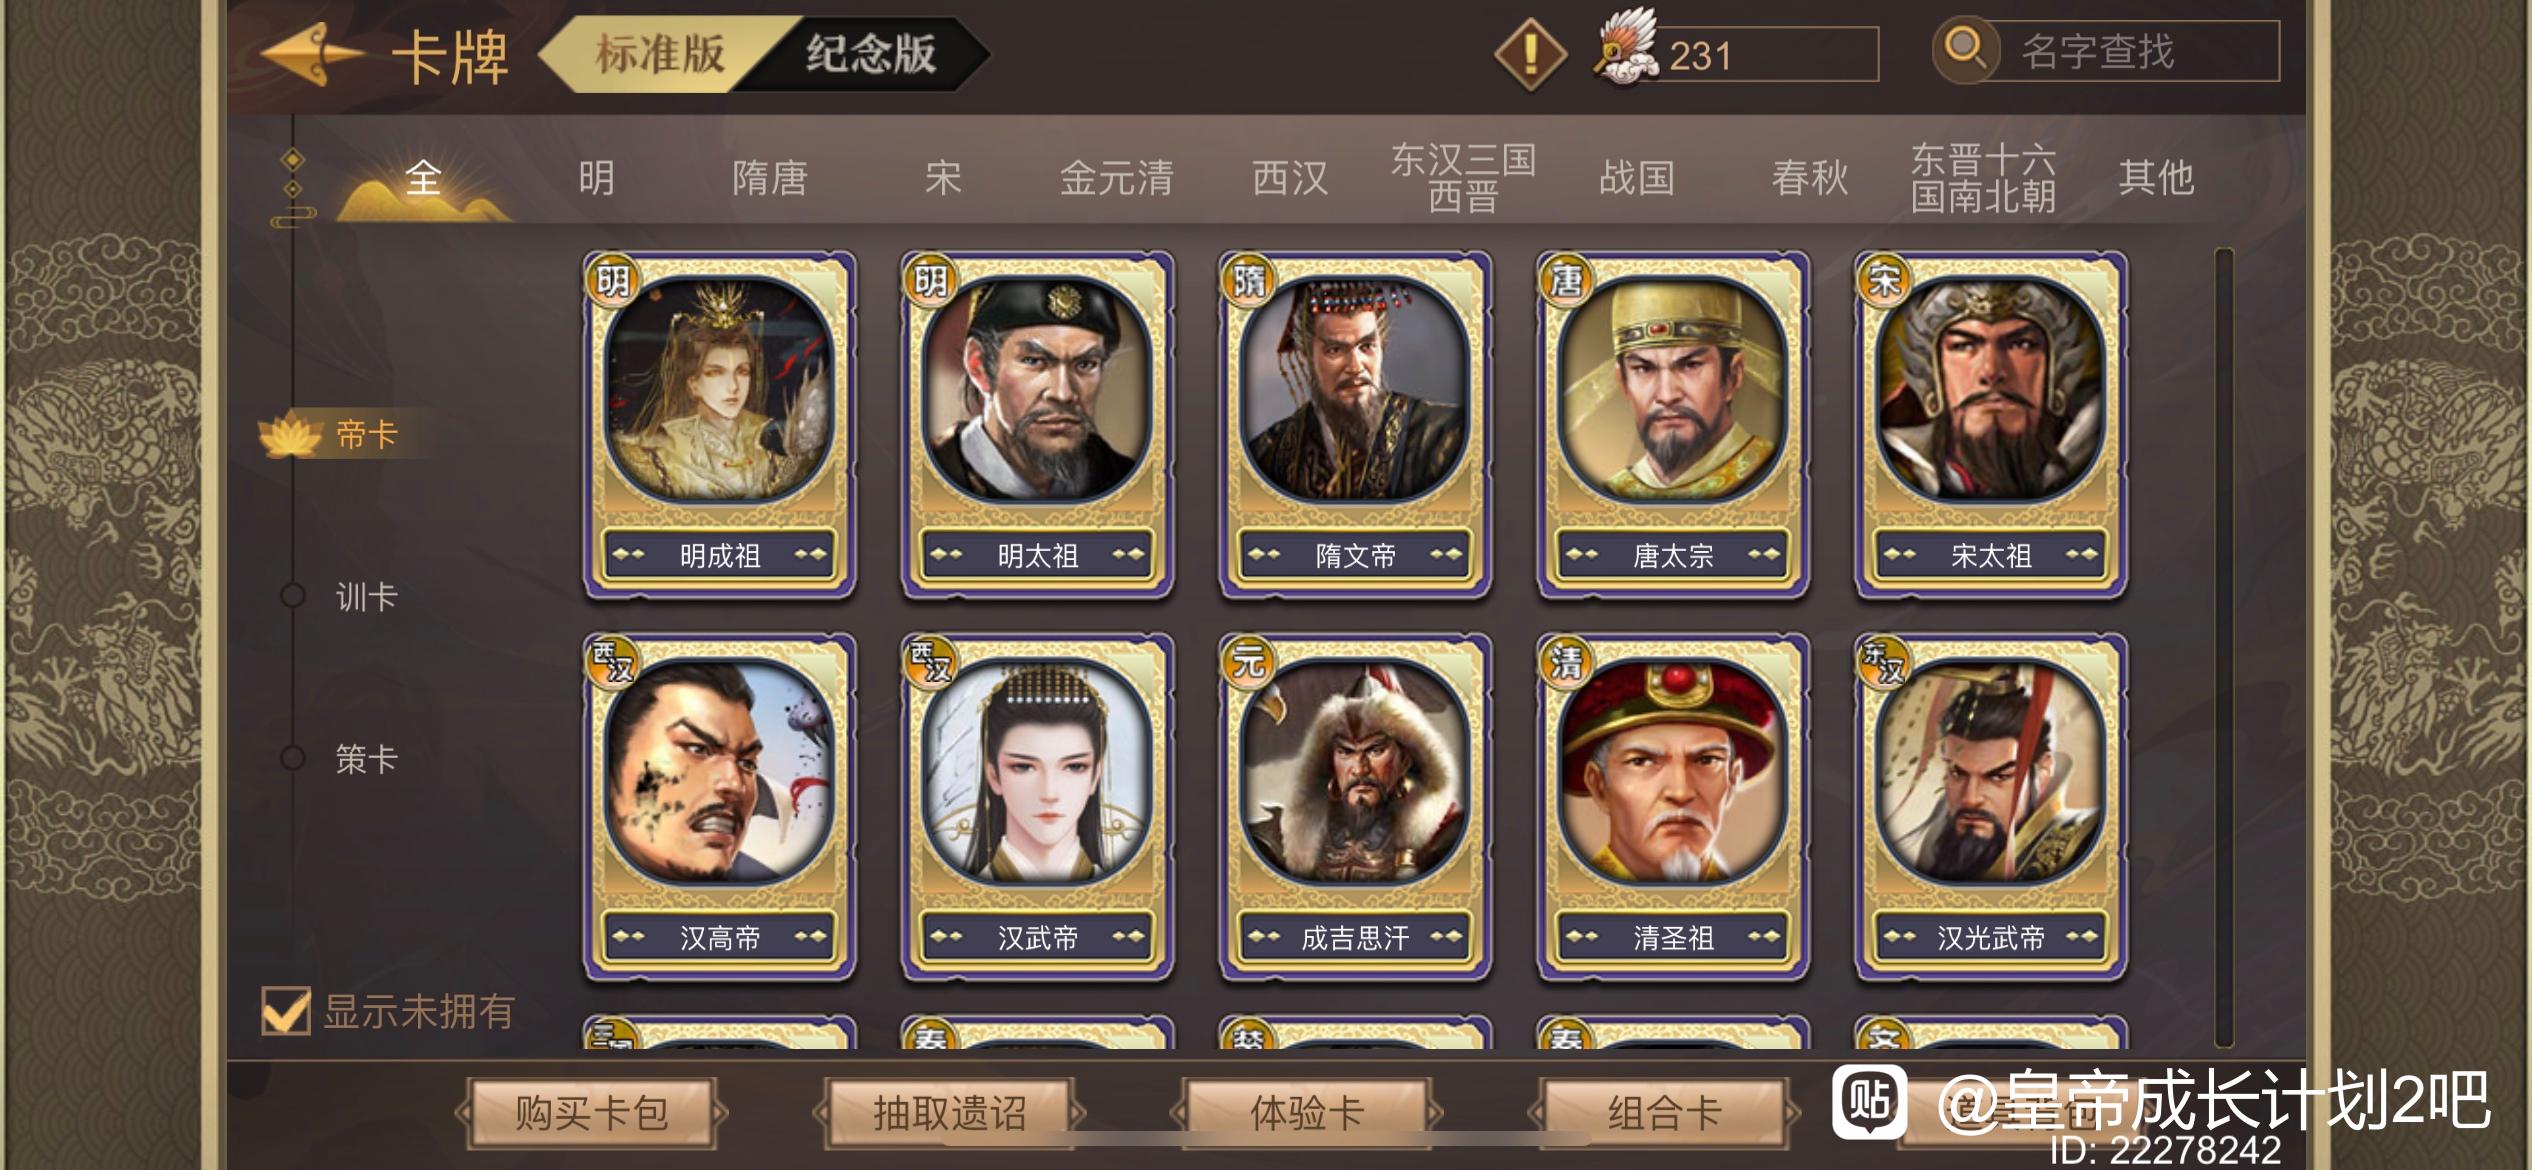Click the 购买卡包 button
2532x1170 pixels.
[x=591, y=1112]
